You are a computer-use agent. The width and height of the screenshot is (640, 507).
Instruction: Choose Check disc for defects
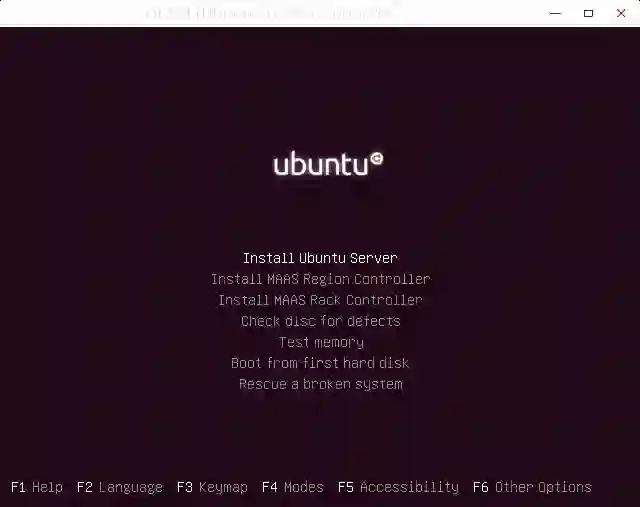tap(320, 321)
